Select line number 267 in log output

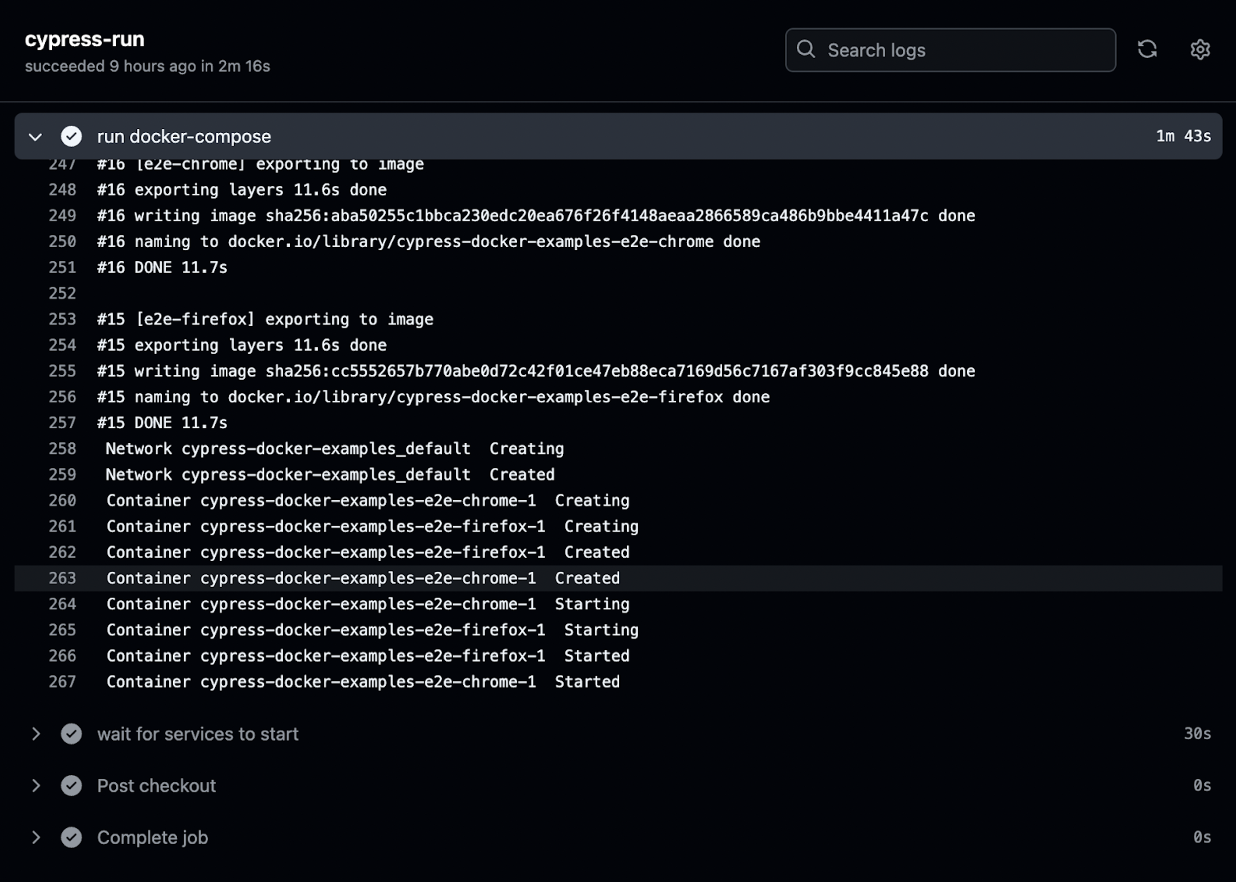62,682
